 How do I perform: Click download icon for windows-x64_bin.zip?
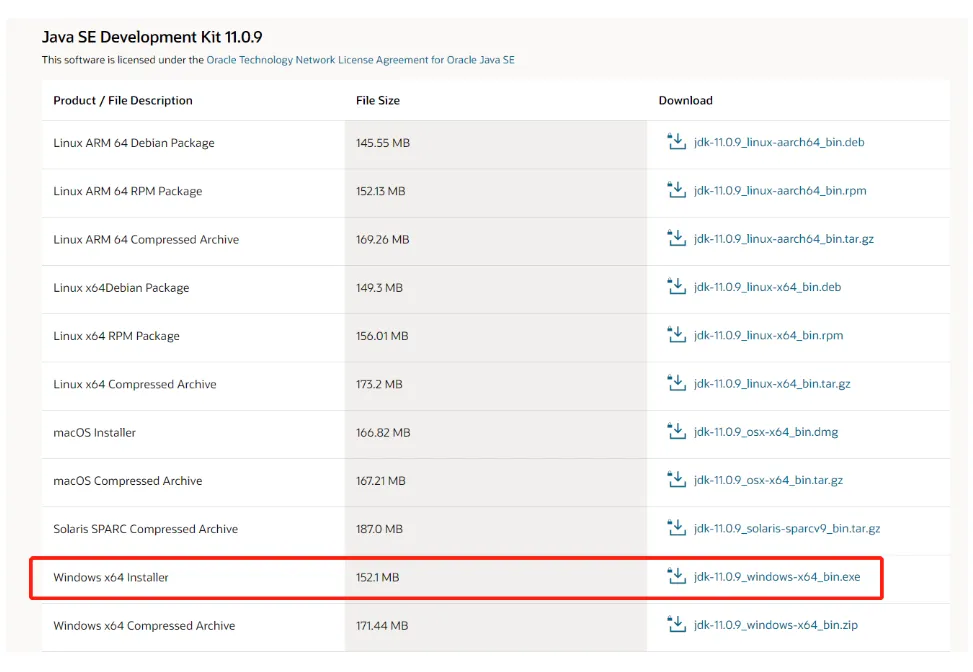pyautogui.click(x=676, y=625)
